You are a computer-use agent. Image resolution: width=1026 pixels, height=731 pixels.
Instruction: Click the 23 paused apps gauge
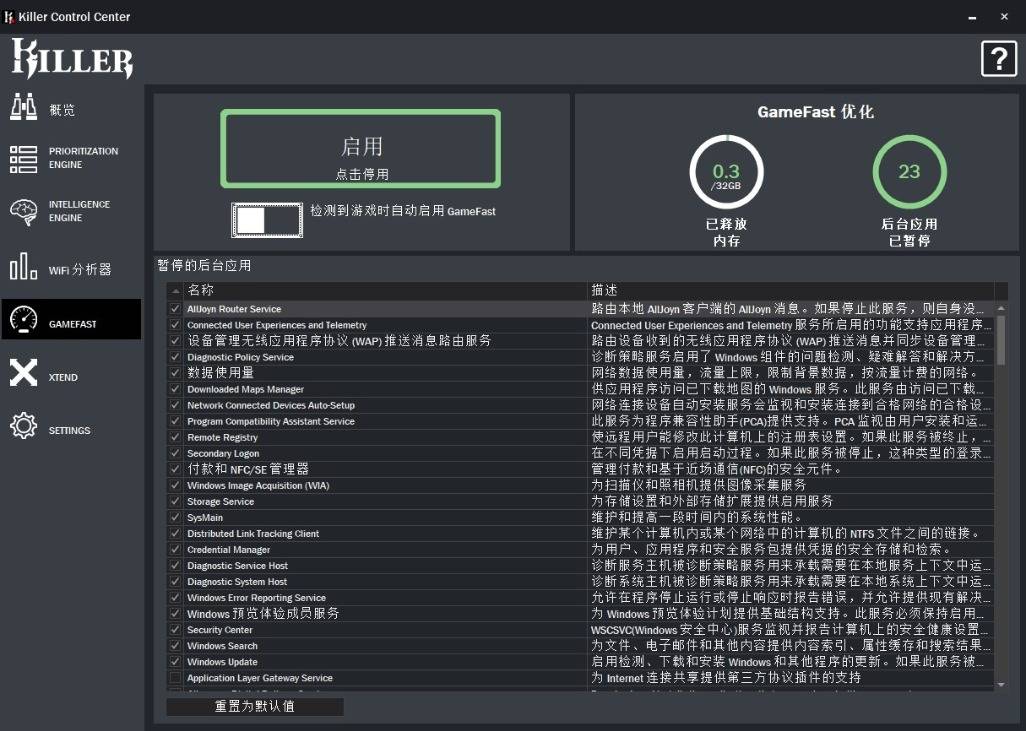pyautogui.click(x=909, y=171)
